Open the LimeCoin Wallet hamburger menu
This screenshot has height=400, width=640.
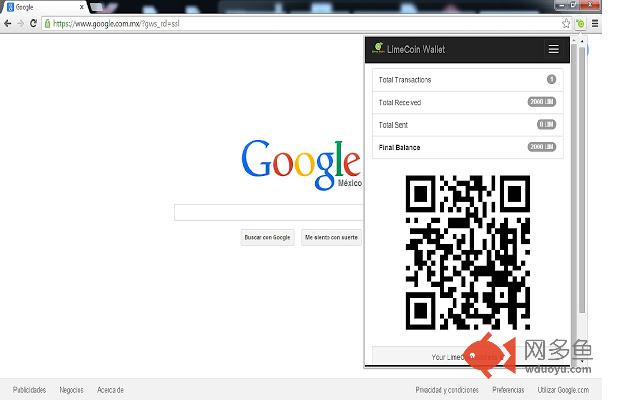click(553, 49)
